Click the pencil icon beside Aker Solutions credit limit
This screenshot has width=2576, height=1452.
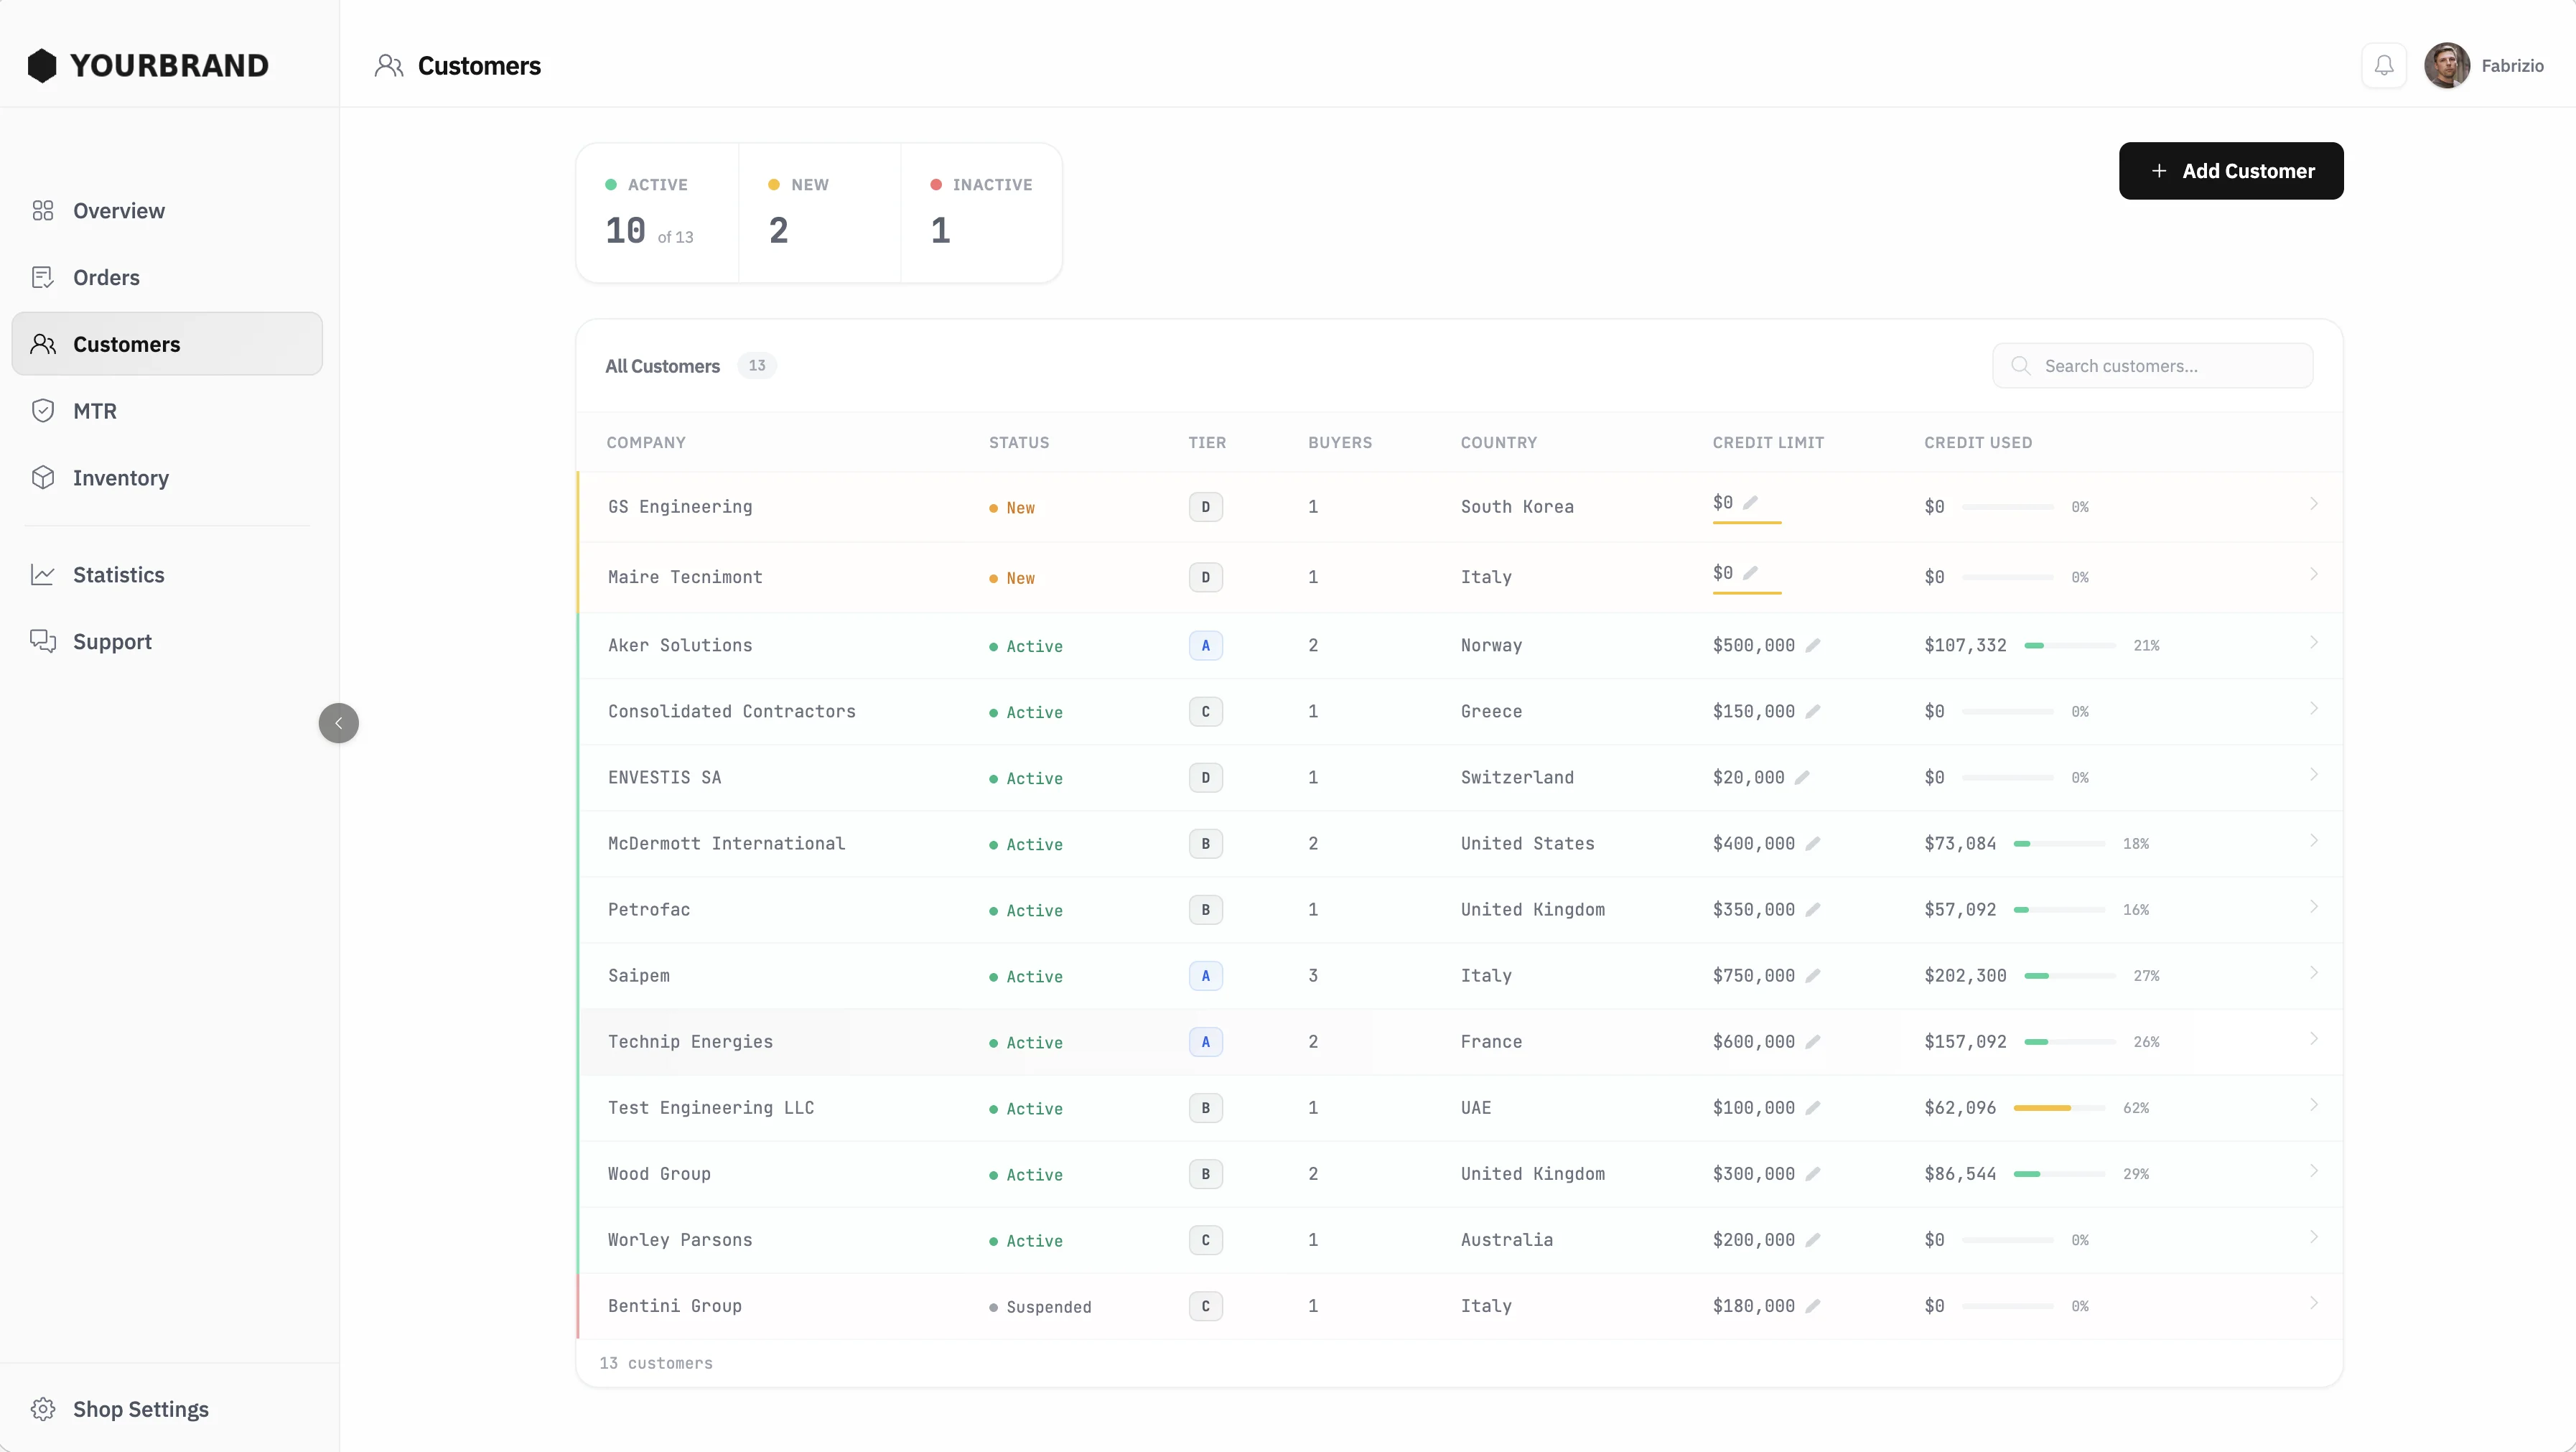coord(1813,646)
